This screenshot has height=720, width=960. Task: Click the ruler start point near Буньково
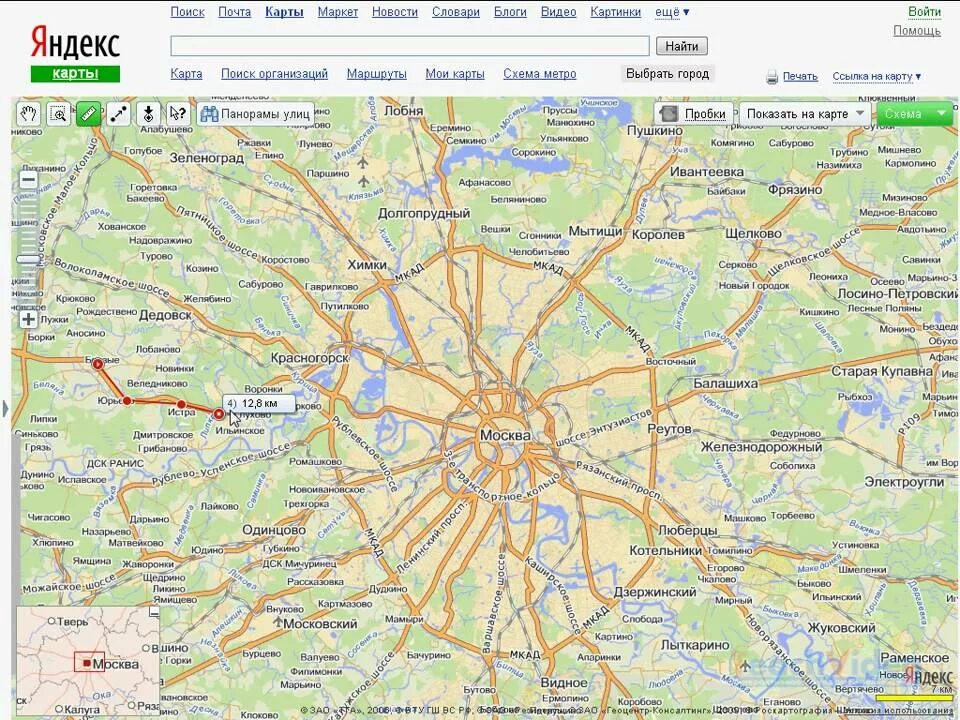98,364
